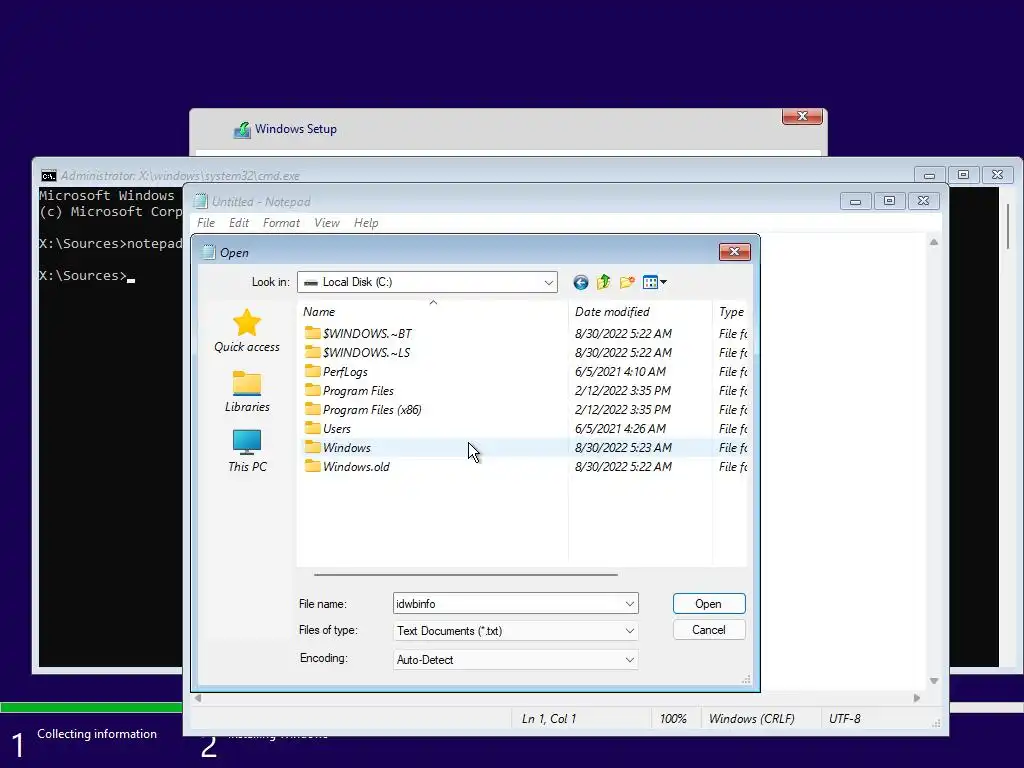Image resolution: width=1024 pixels, height=768 pixels.
Task: Go back using the blue back arrow icon
Action: coord(581,282)
